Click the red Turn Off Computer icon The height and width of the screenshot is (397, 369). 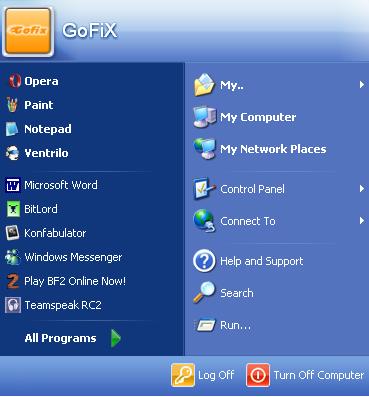[258, 375]
